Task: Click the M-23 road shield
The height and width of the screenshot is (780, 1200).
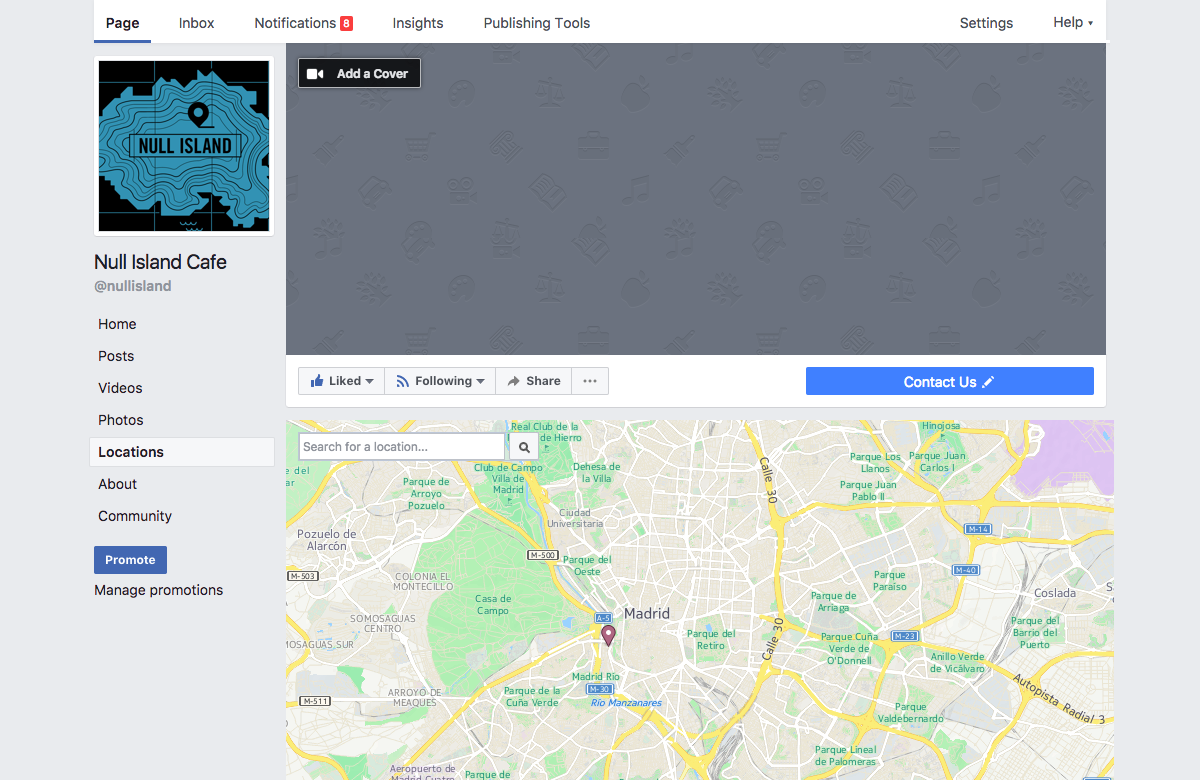Action: click(904, 636)
